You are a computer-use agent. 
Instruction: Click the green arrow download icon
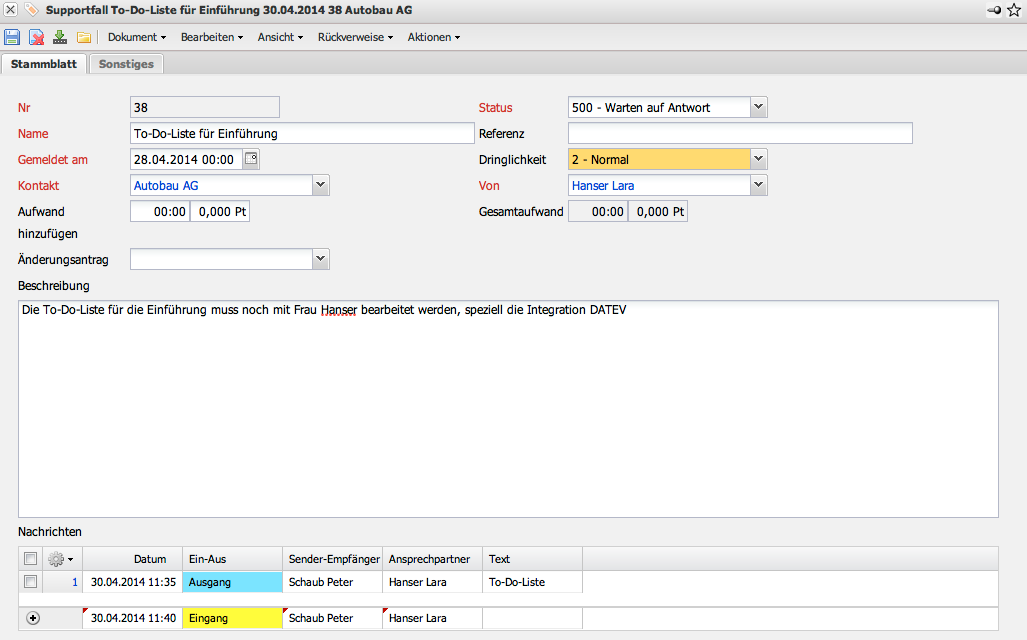click(60, 37)
